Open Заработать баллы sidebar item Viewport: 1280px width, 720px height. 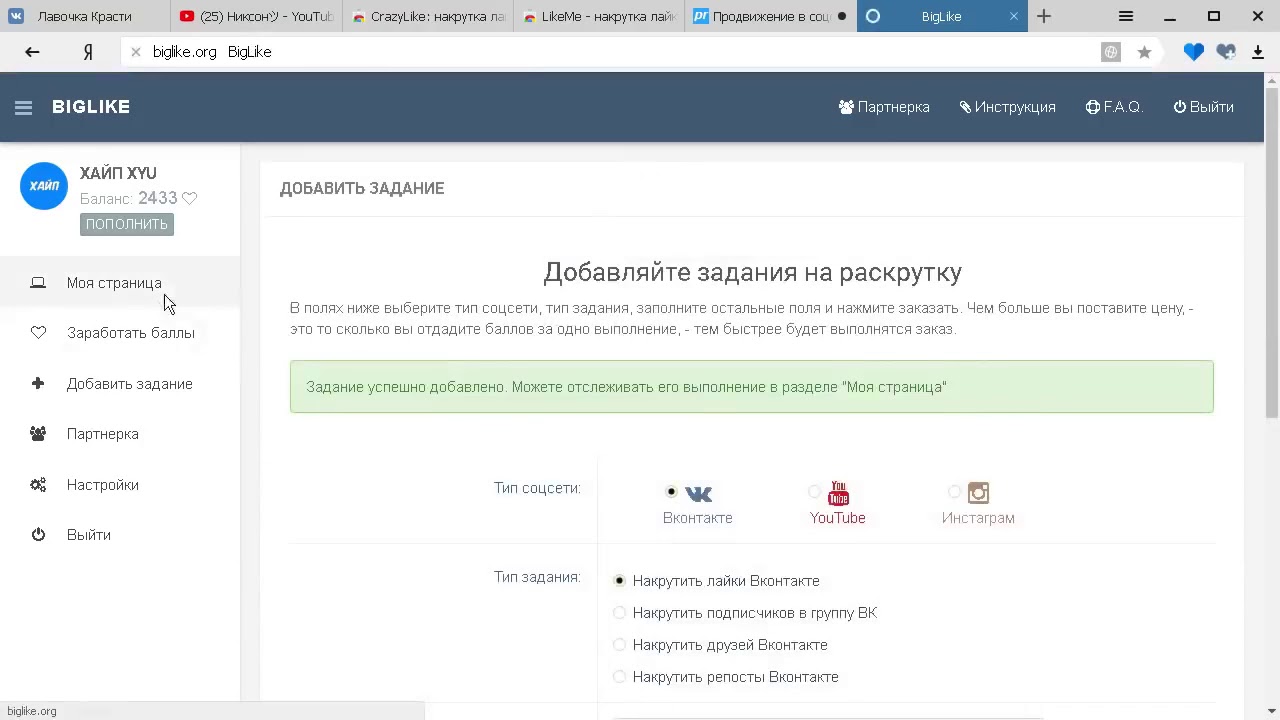pos(130,333)
